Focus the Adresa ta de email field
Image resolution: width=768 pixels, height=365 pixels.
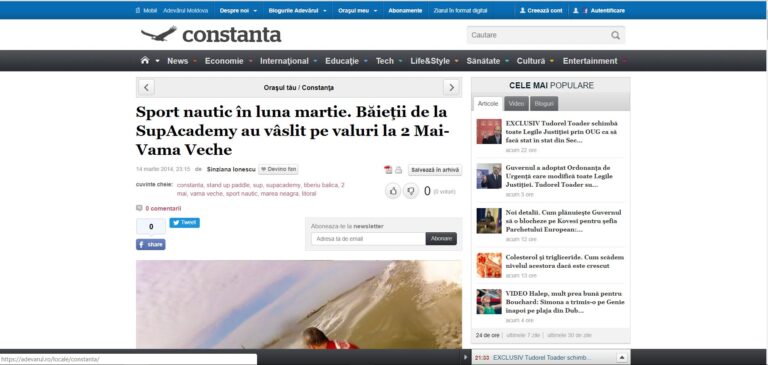coord(368,239)
